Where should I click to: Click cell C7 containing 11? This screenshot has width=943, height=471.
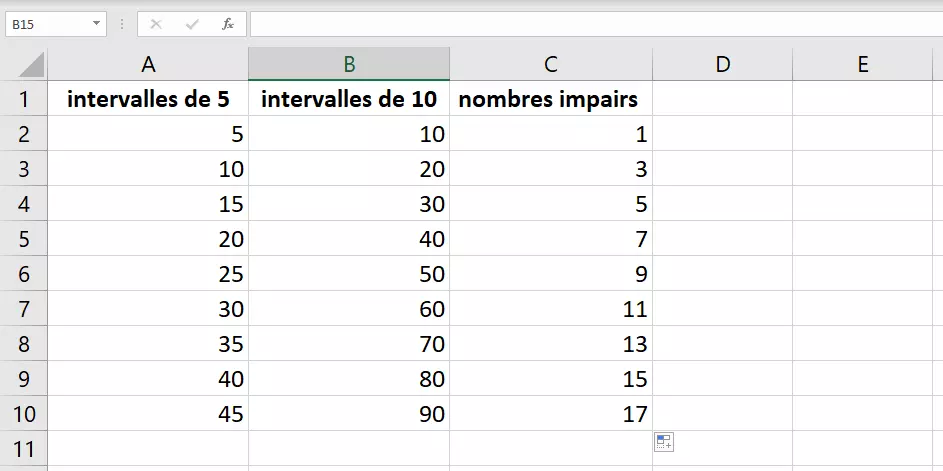551,309
